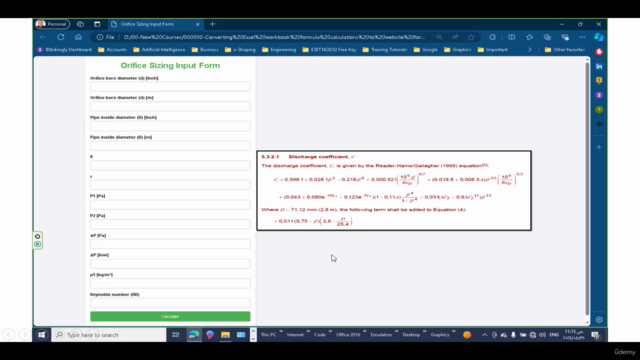This screenshot has height=360, width=640.
Task: Close the small floating widget on left edge
Action: pos(38,236)
